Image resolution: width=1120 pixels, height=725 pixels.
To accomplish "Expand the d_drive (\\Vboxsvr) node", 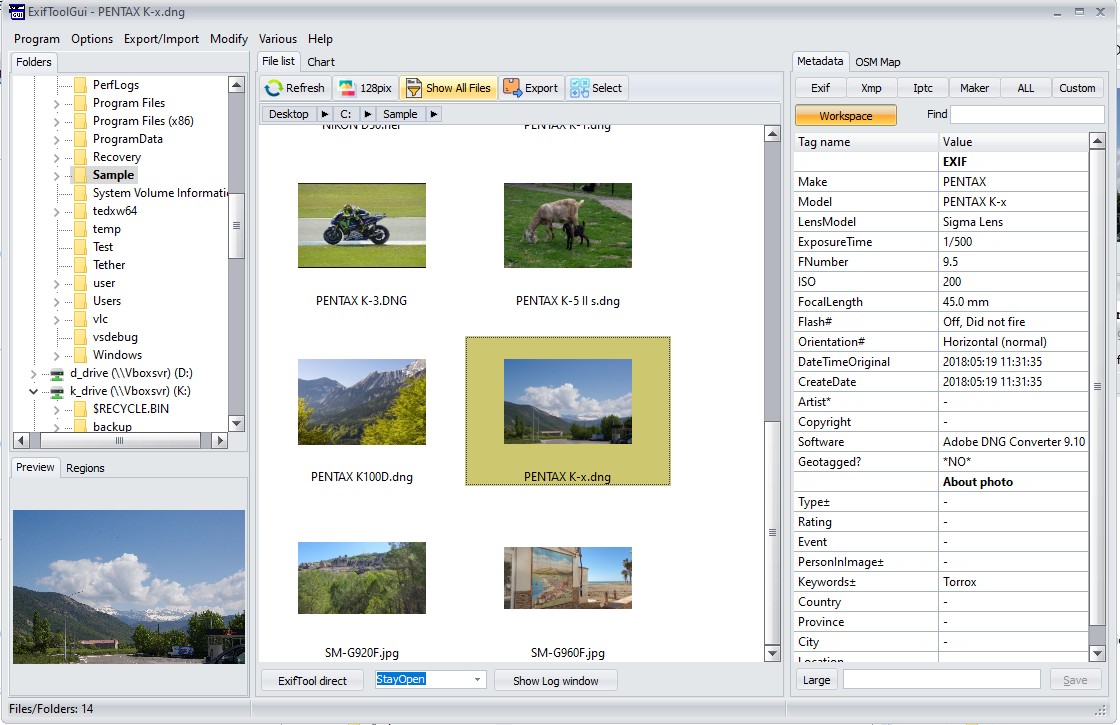I will [x=34, y=373].
